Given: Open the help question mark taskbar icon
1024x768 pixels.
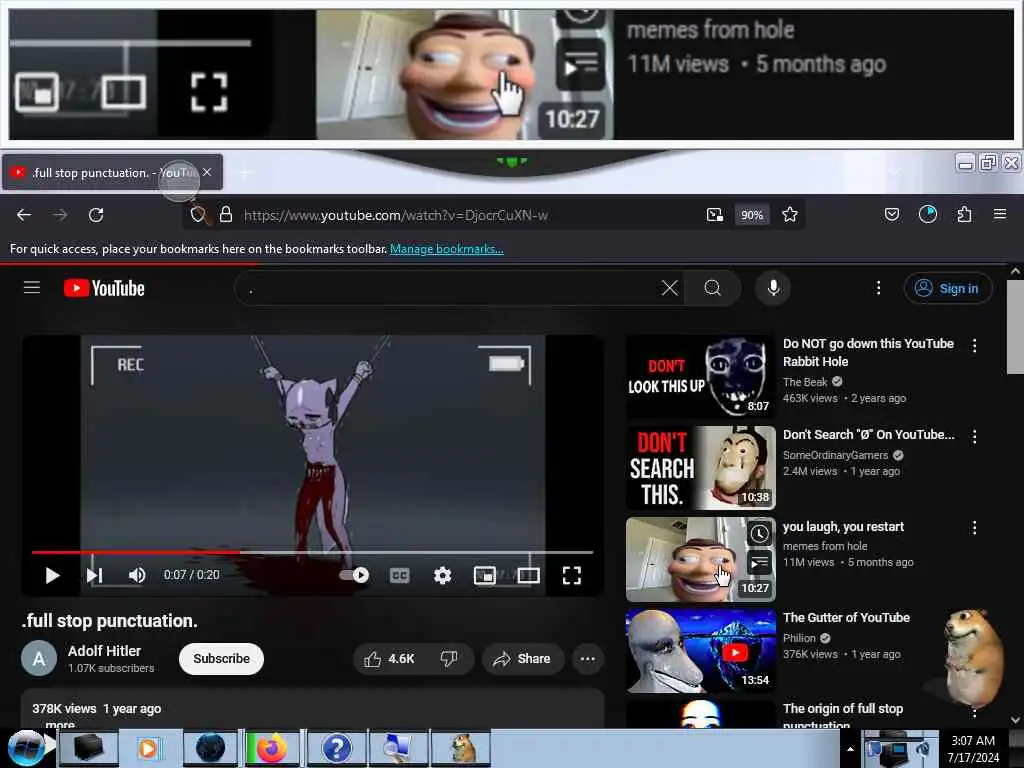Looking at the screenshot, I should click(336, 748).
